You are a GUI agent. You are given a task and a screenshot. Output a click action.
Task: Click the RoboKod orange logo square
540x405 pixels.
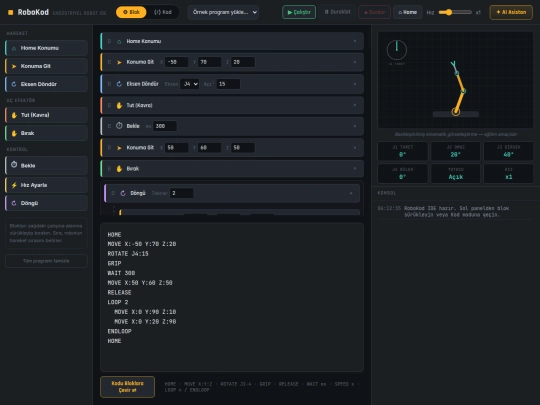(x=10, y=12)
